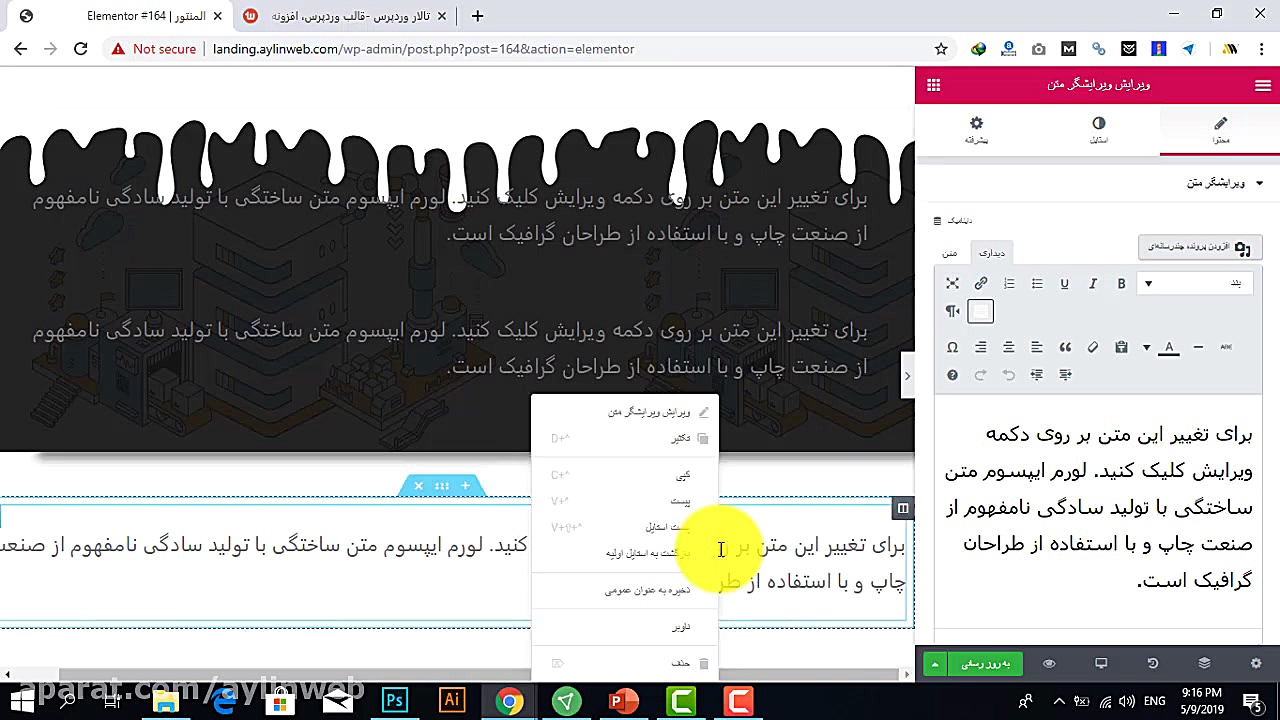1280x720 pixels.
Task: Collapse the ویرایشگر متن section
Action: coord(1221,183)
